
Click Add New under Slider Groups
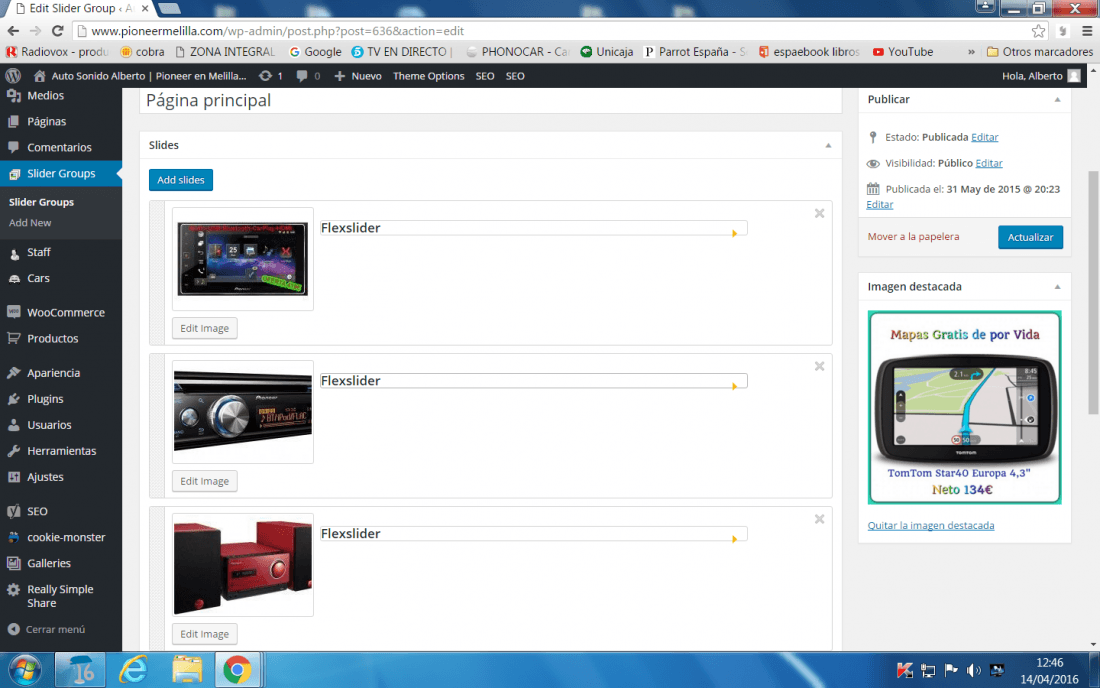(30, 222)
